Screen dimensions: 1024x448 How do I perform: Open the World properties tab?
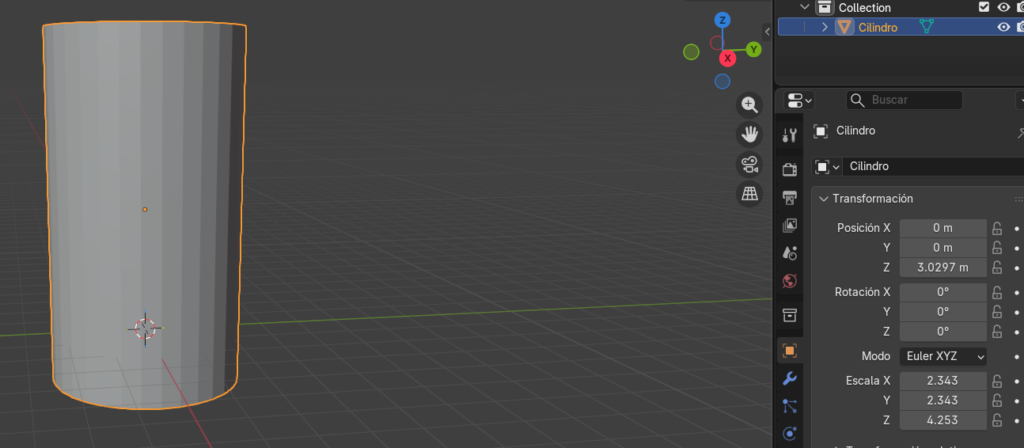tap(790, 281)
